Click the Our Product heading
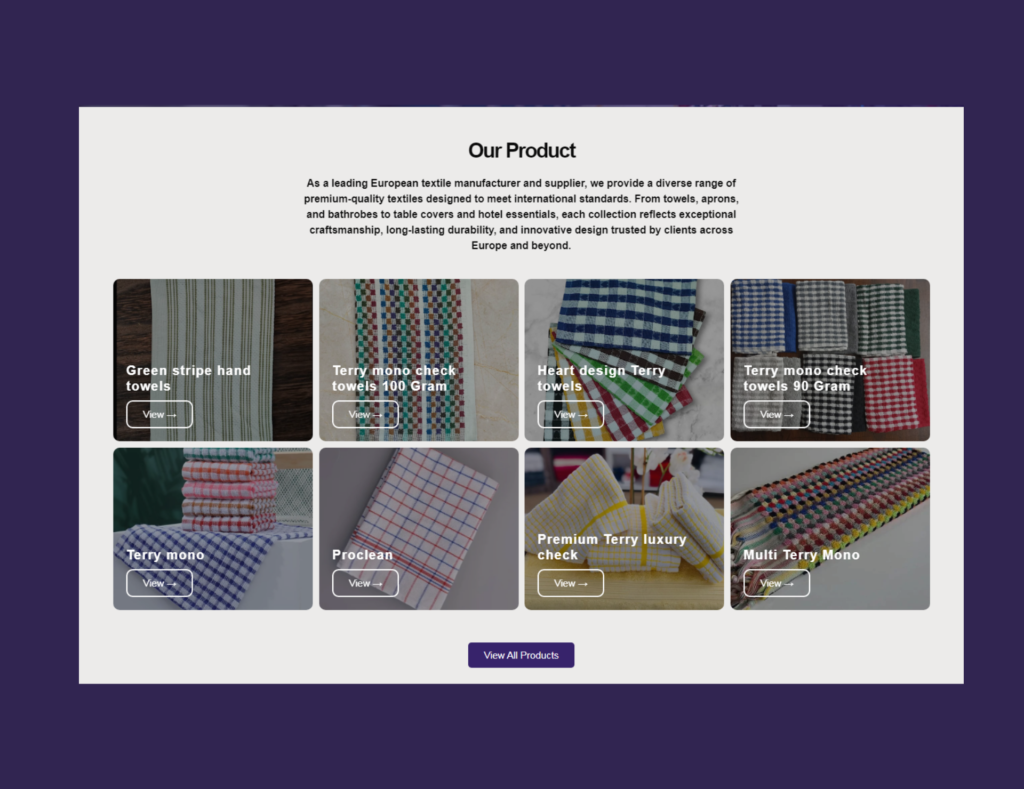Image resolution: width=1024 pixels, height=789 pixels. (x=522, y=150)
